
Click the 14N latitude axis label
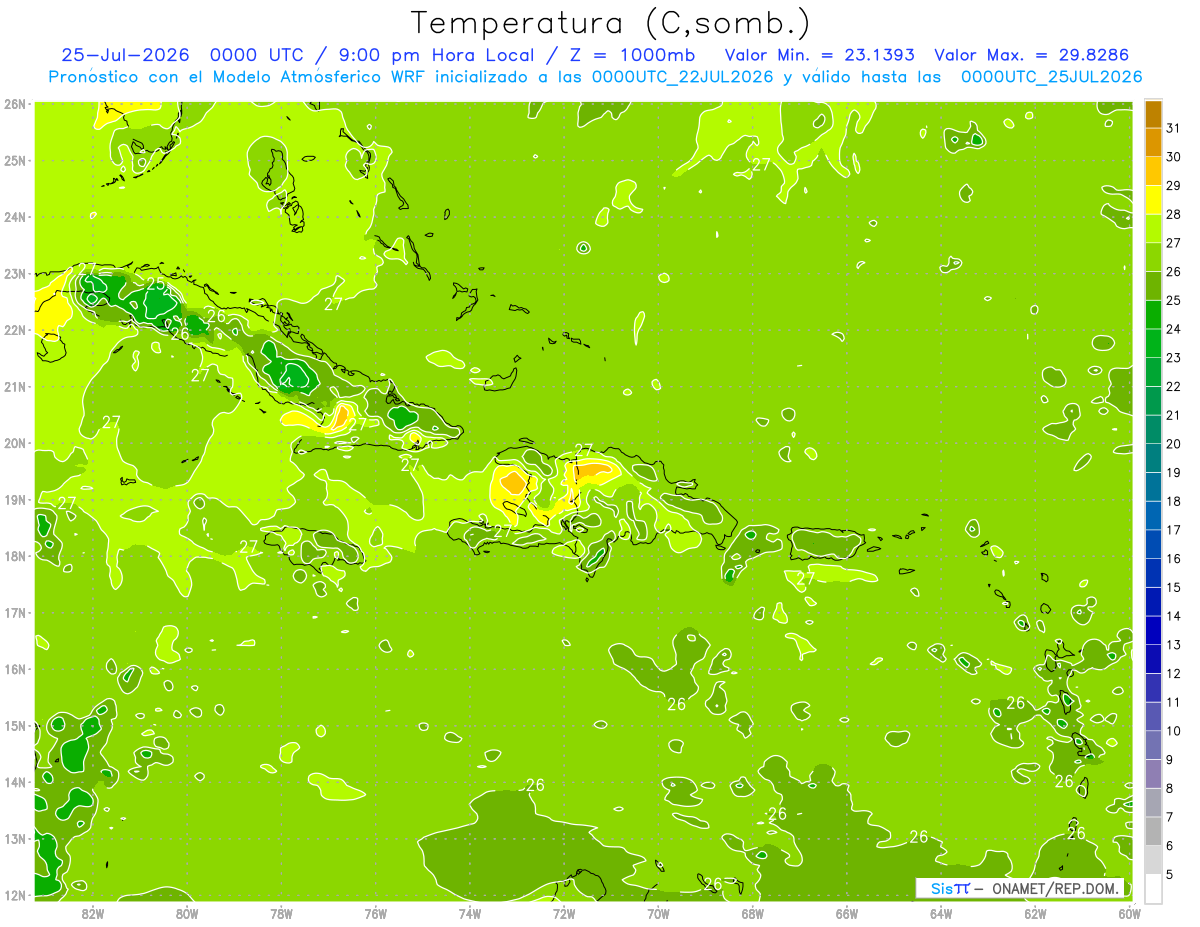tap(15, 782)
